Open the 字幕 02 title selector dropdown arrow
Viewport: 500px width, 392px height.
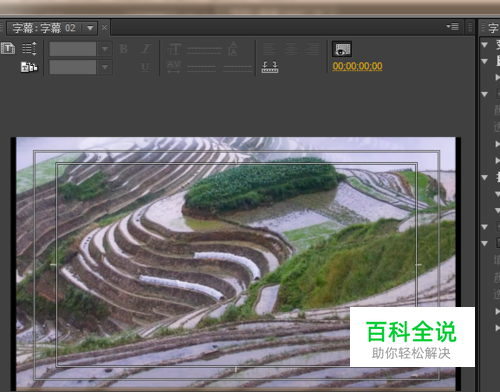pyautogui.click(x=90, y=28)
